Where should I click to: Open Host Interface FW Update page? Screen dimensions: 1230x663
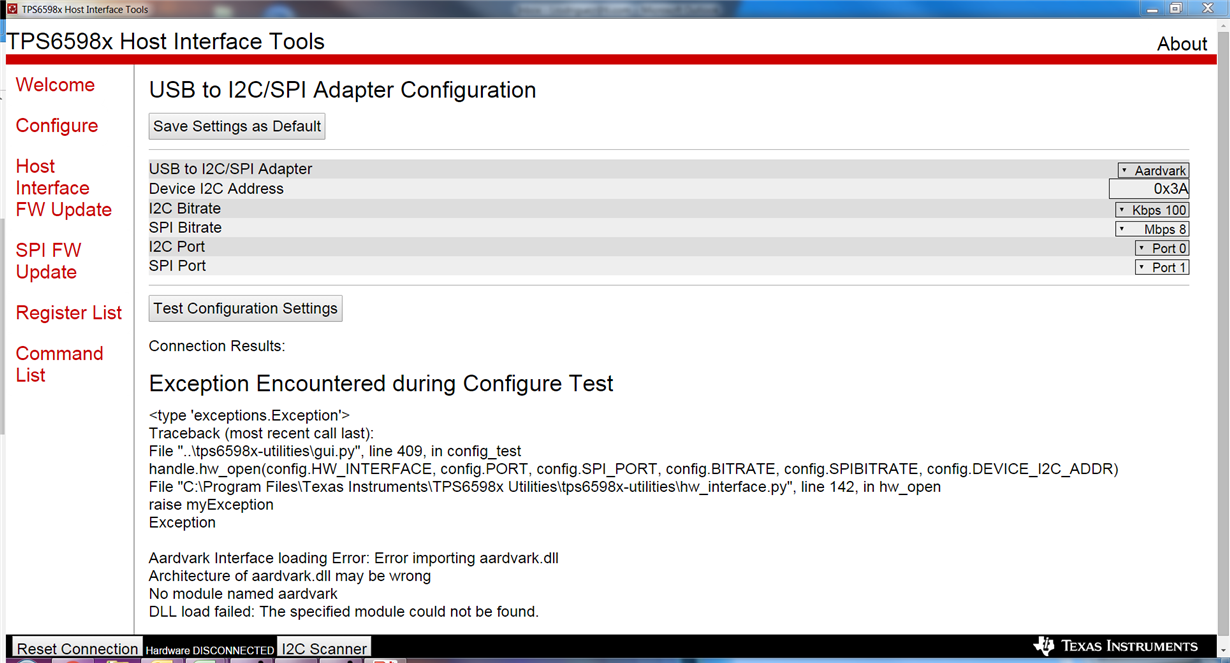[x=64, y=188]
